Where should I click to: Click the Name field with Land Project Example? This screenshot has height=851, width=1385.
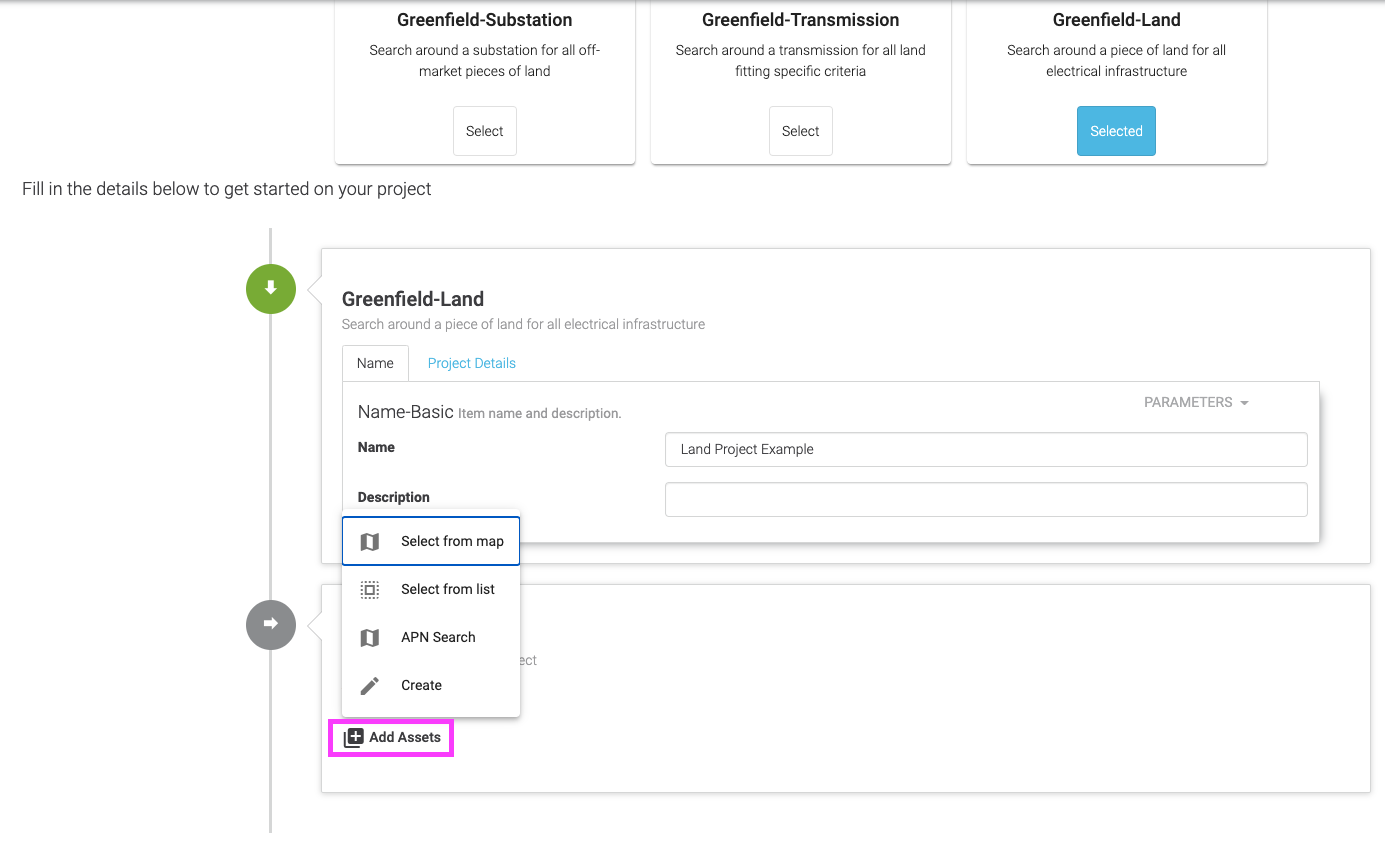(986, 449)
